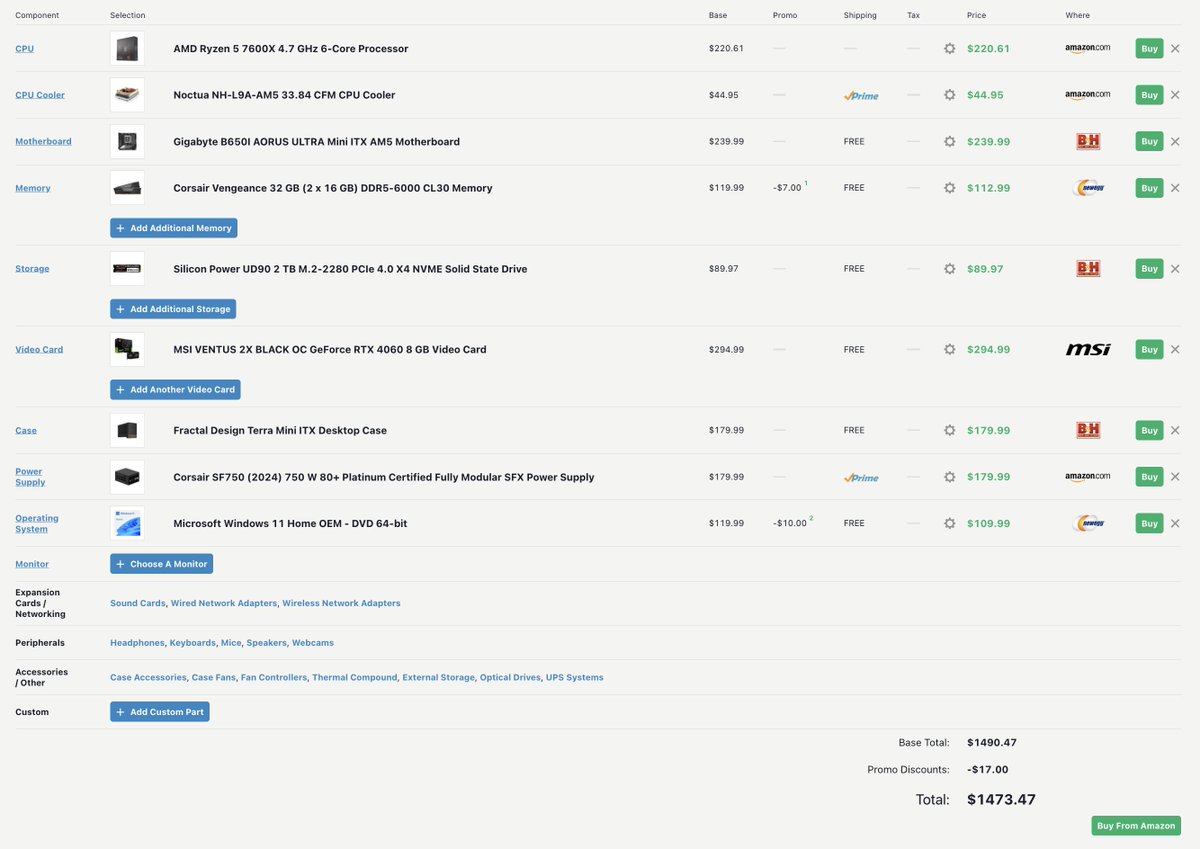Image resolution: width=1200 pixels, height=849 pixels.
Task: Remove the Silicon Power UD90 storage with X icon
Action: tap(1175, 269)
